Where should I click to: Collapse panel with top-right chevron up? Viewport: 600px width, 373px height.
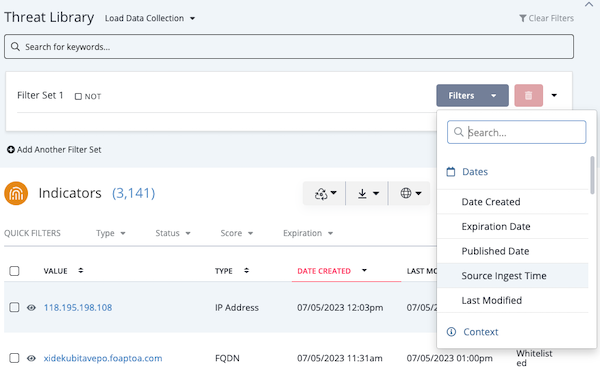[x=589, y=5]
